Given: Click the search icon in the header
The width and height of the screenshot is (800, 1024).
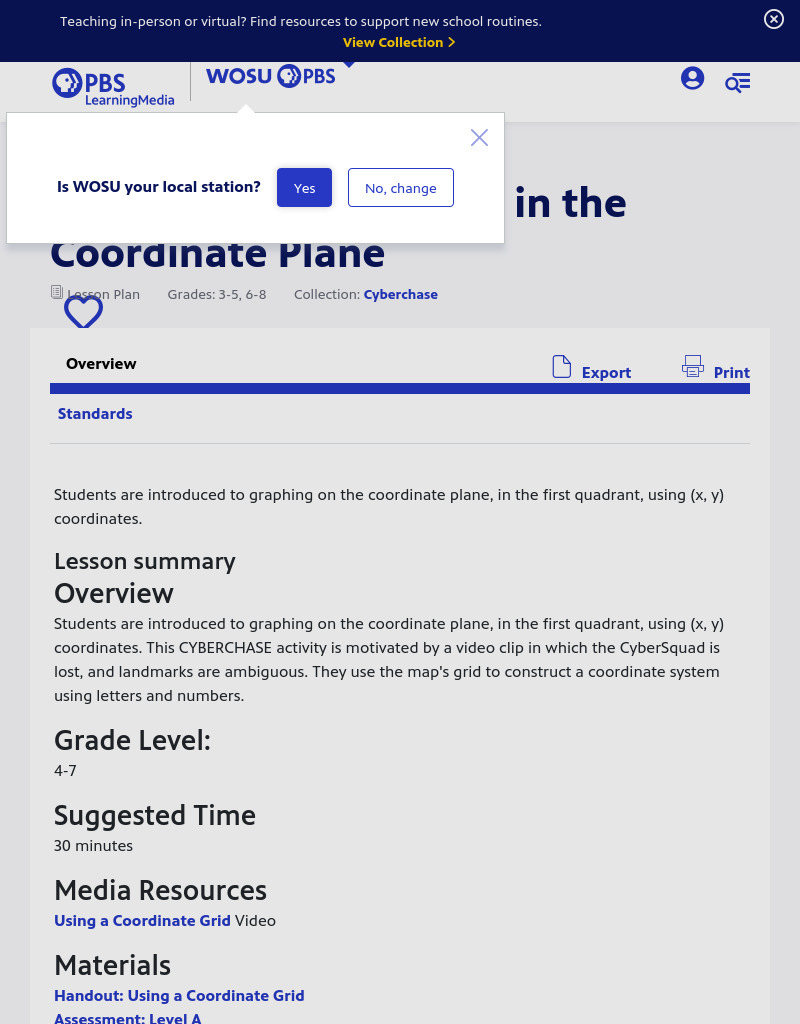Looking at the screenshot, I should tap(738, 82).
